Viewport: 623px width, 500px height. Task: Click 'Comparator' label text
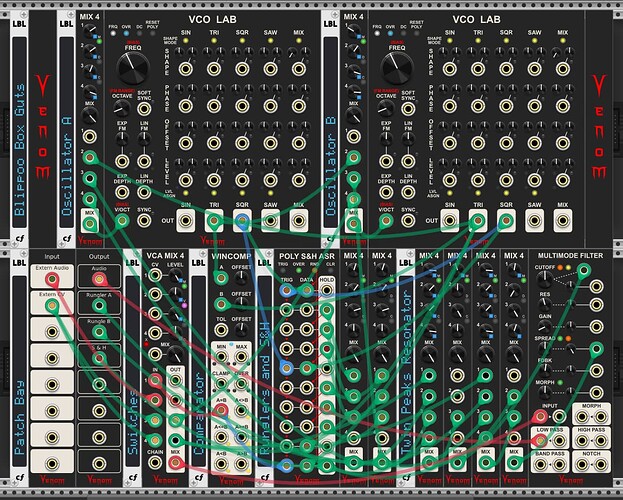[x=198, y=413]
